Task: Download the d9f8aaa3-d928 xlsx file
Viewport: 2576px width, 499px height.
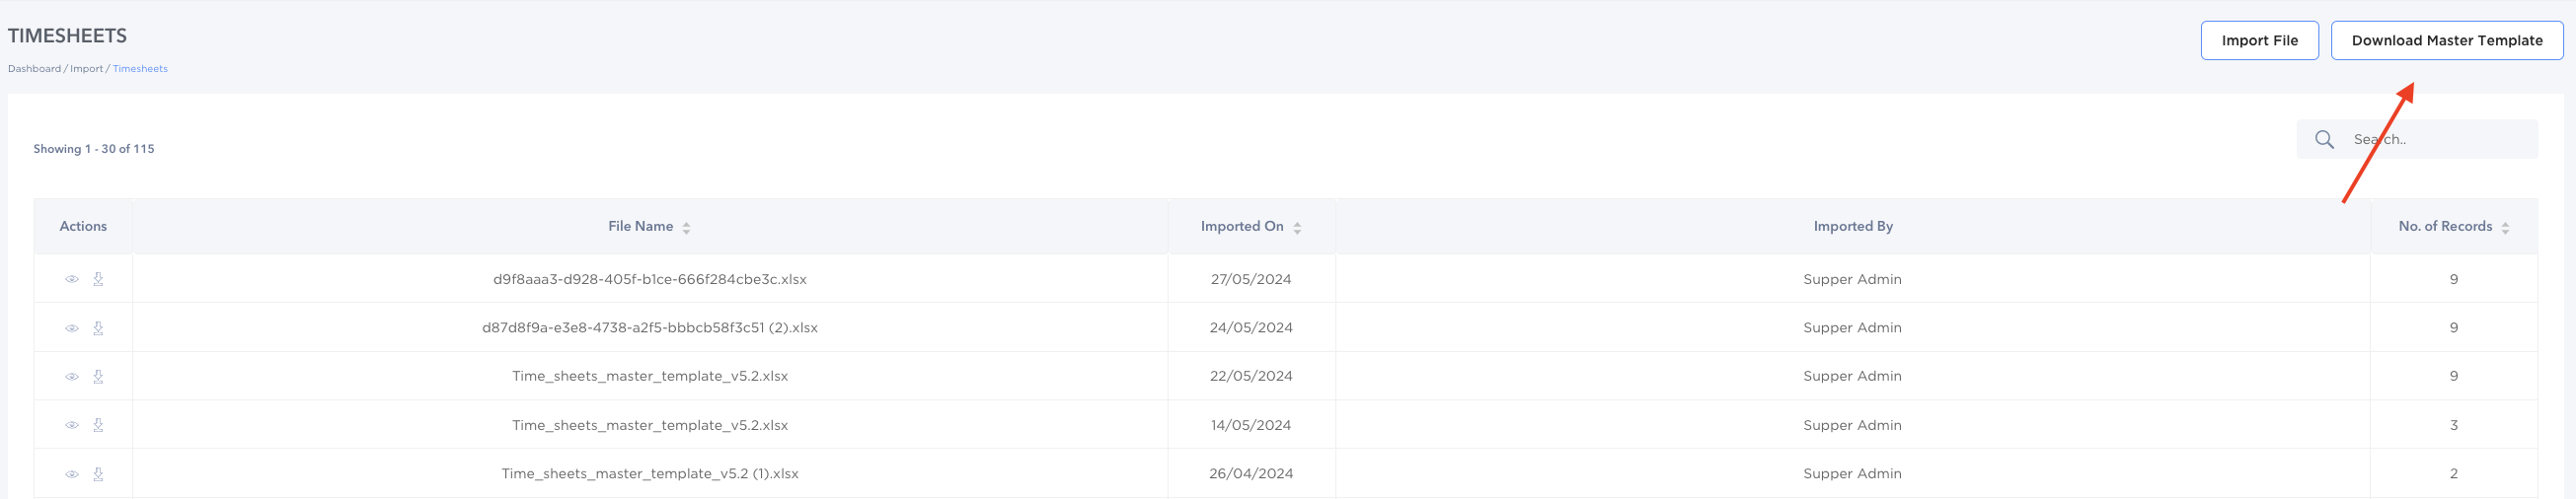Action: click(98, 279)
